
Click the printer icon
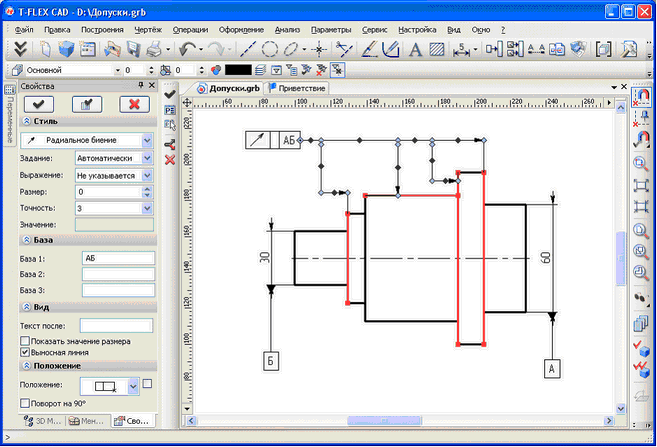pyautogui.click(x=154, y=49)
